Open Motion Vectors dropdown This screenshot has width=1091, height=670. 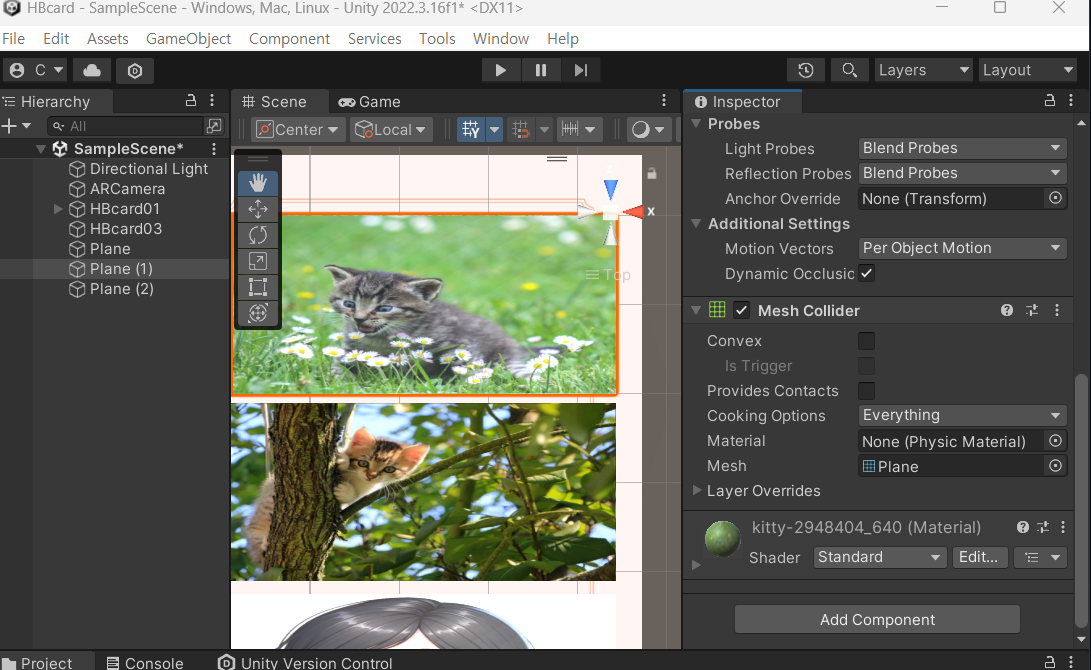tap(962, 248)
